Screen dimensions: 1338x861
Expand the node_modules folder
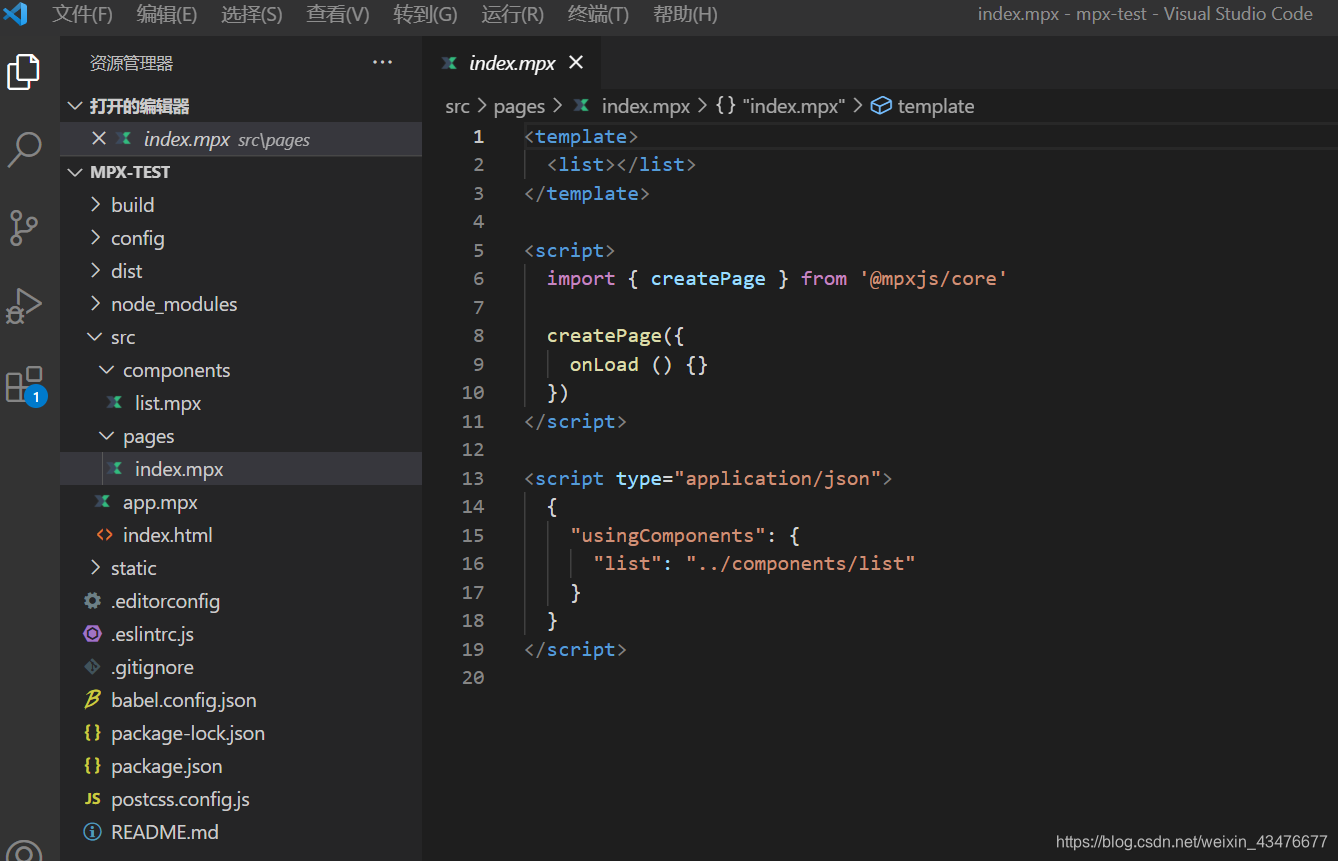pyautogui.click(x=96, y=304)
